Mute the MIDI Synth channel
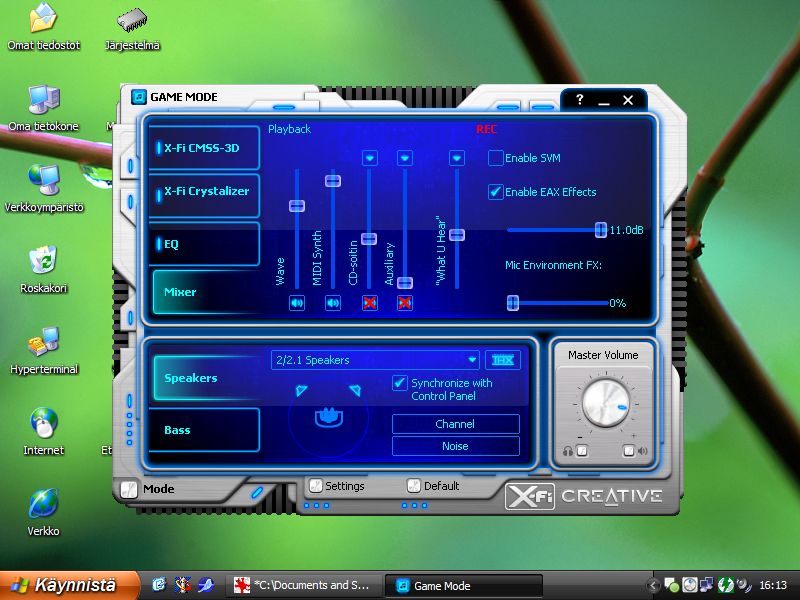This screenshot has width=800, height=600. (333, 303)
